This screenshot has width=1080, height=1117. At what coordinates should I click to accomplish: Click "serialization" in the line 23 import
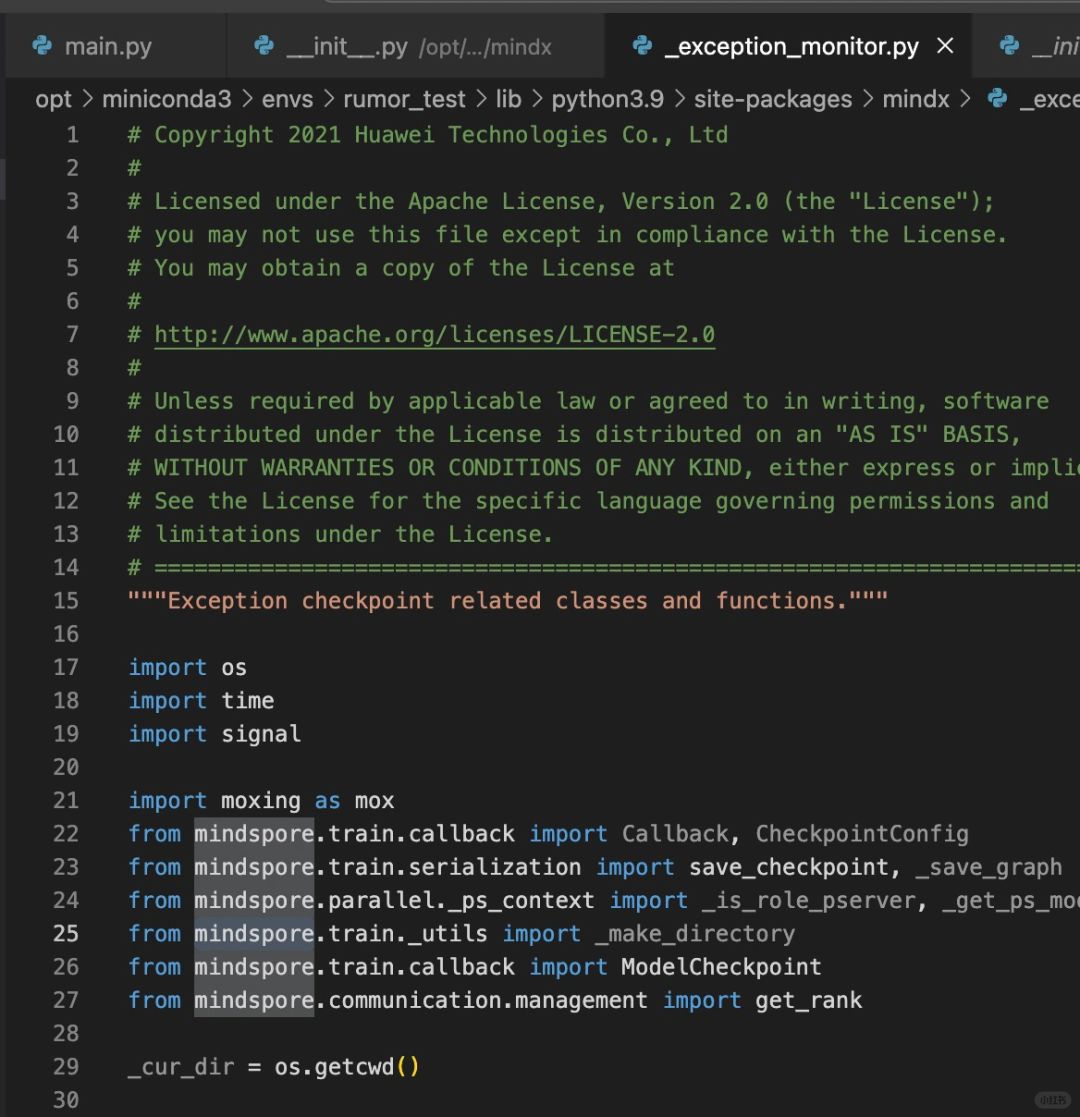click(x=494, y=868)
